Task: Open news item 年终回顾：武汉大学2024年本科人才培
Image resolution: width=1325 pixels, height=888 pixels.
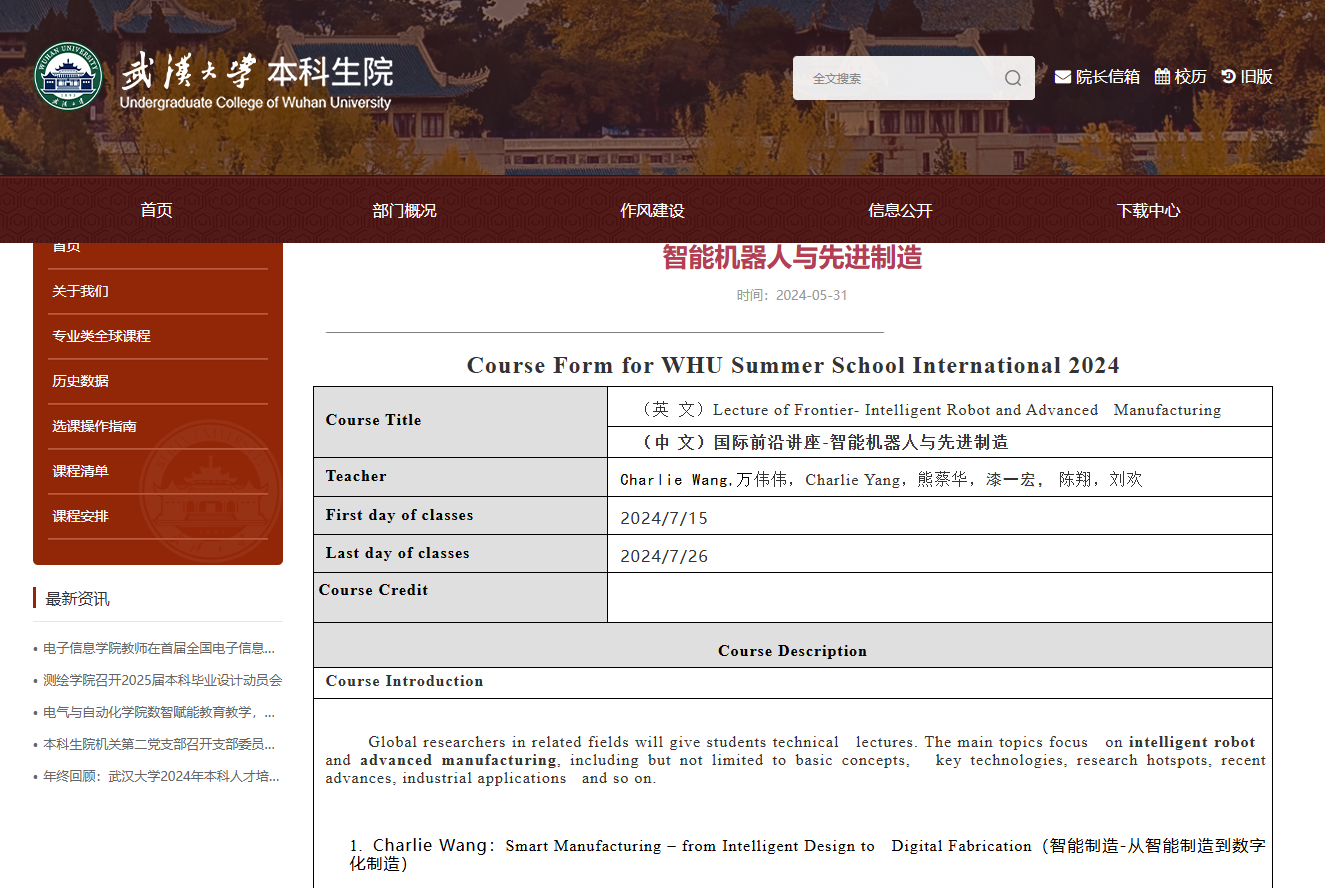Action: (161, 776)
